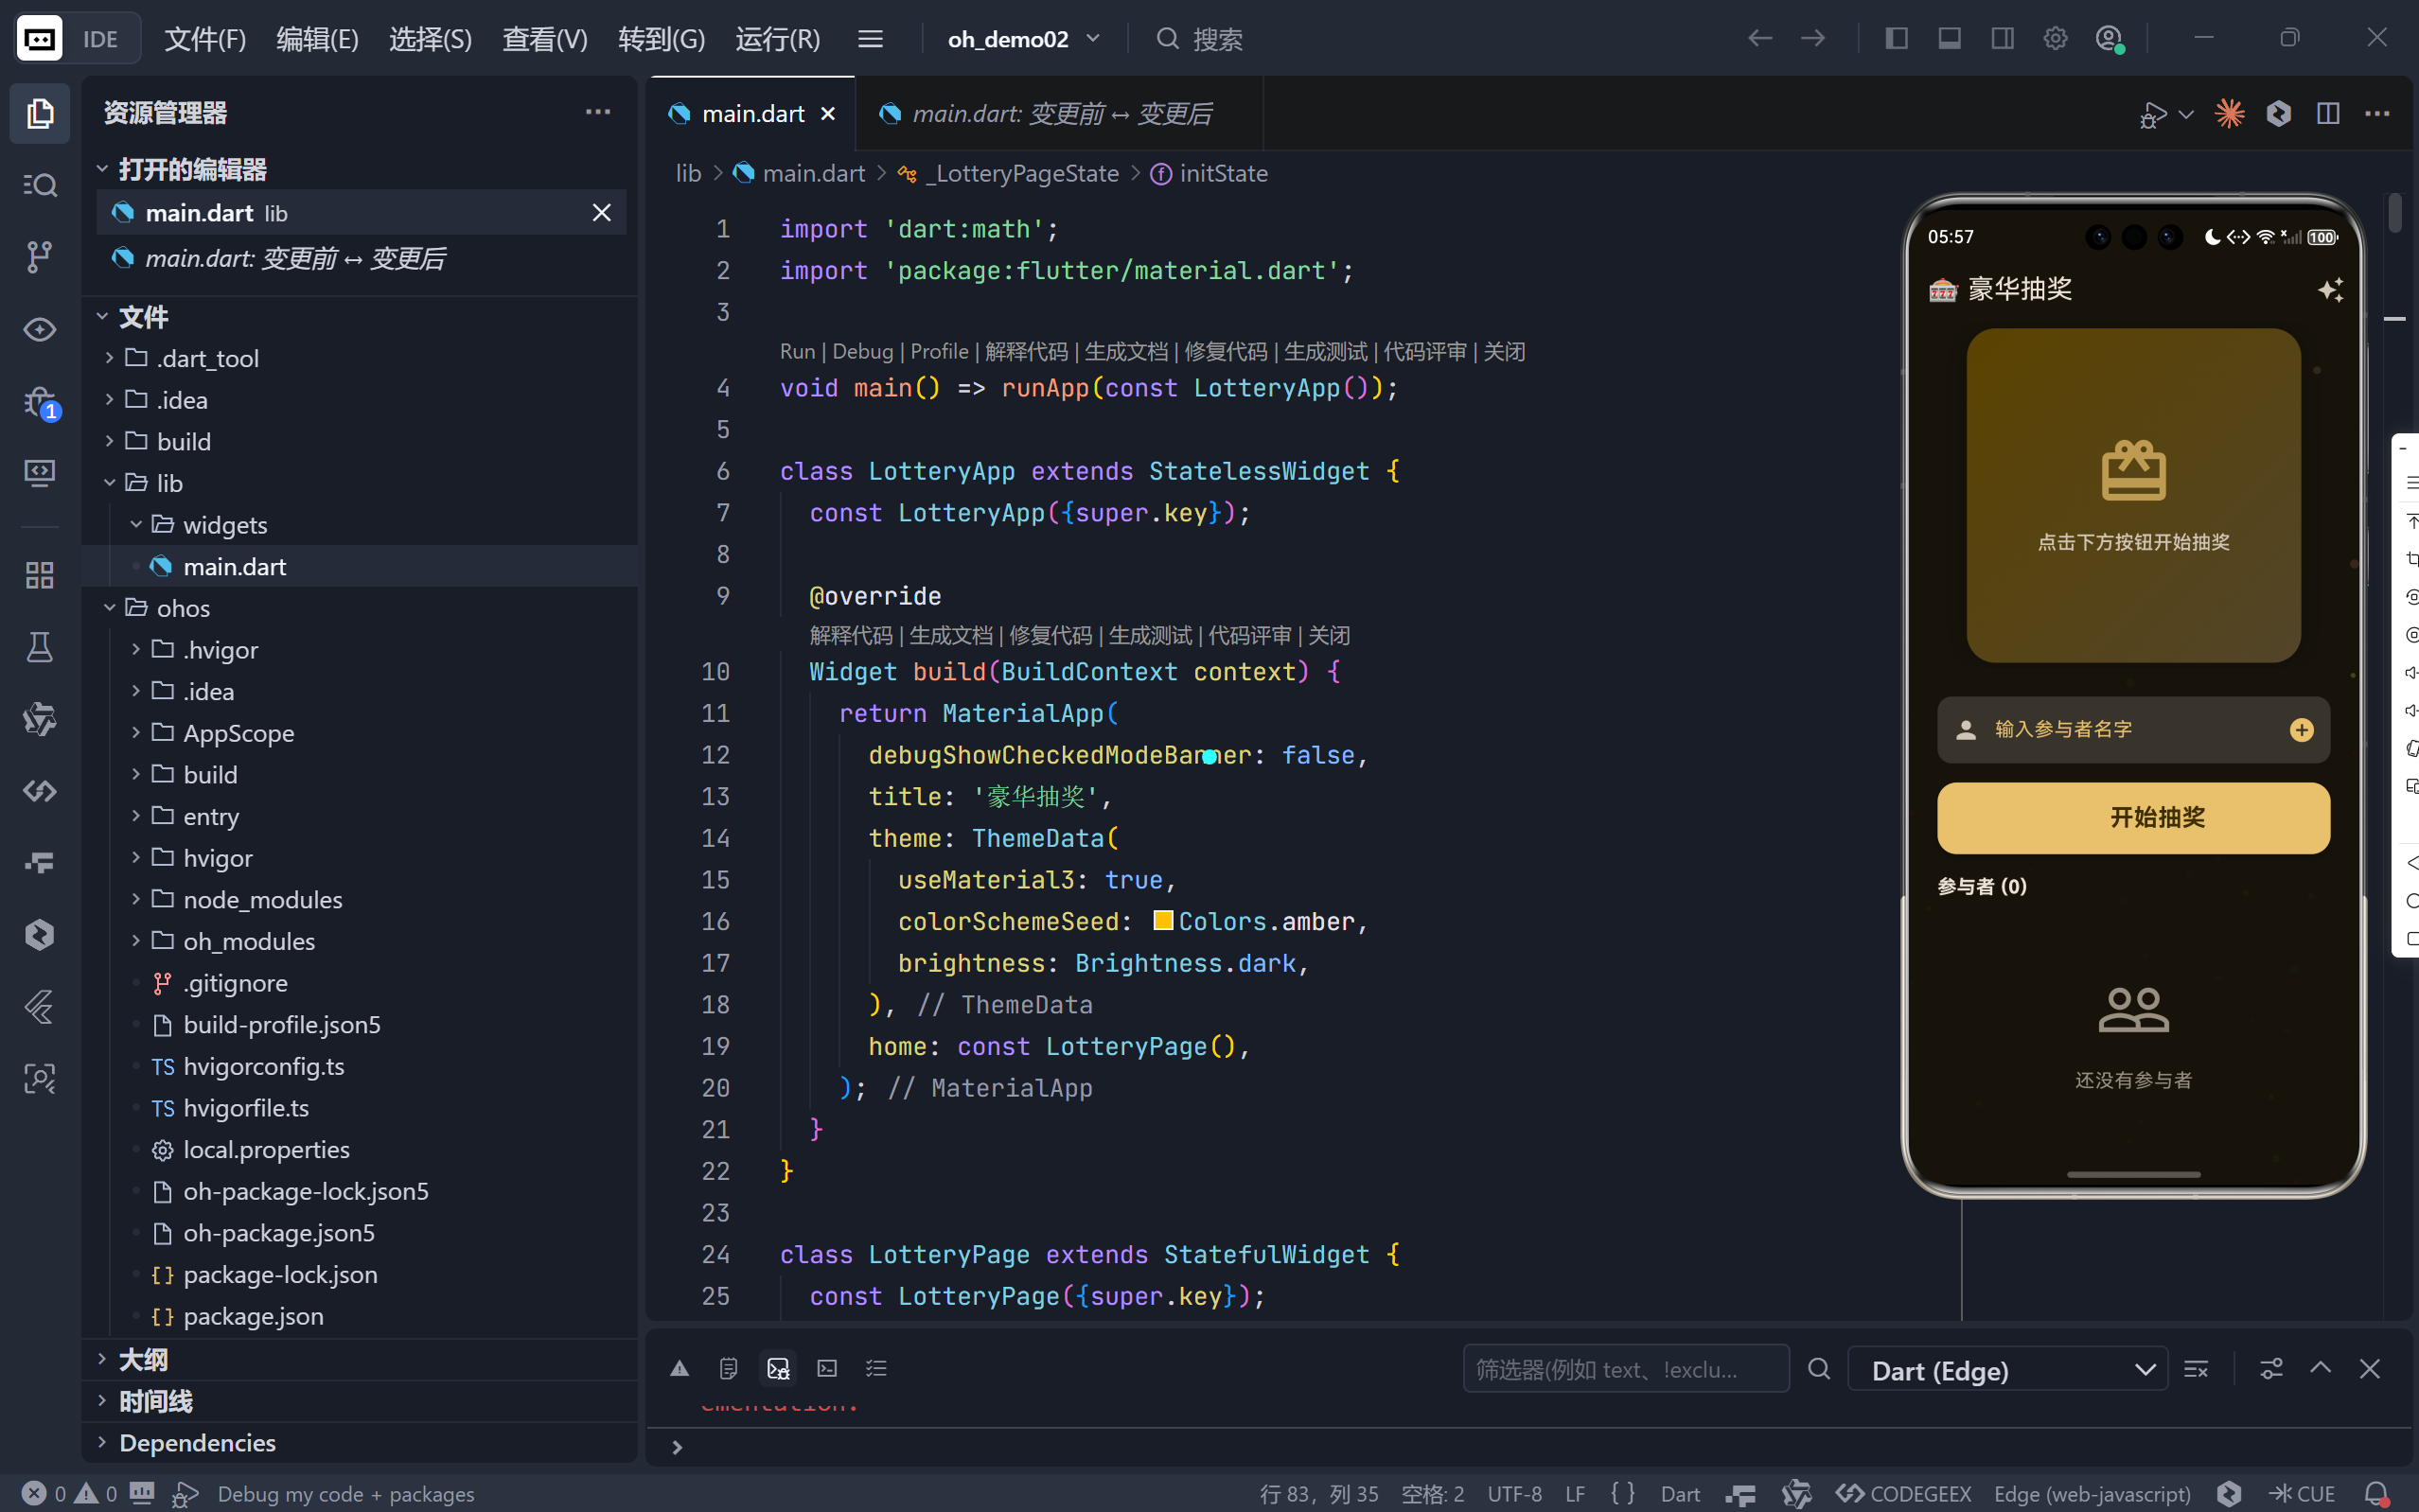
Task: Click the clear output icon in panel
Action: click(2196, 1369)
